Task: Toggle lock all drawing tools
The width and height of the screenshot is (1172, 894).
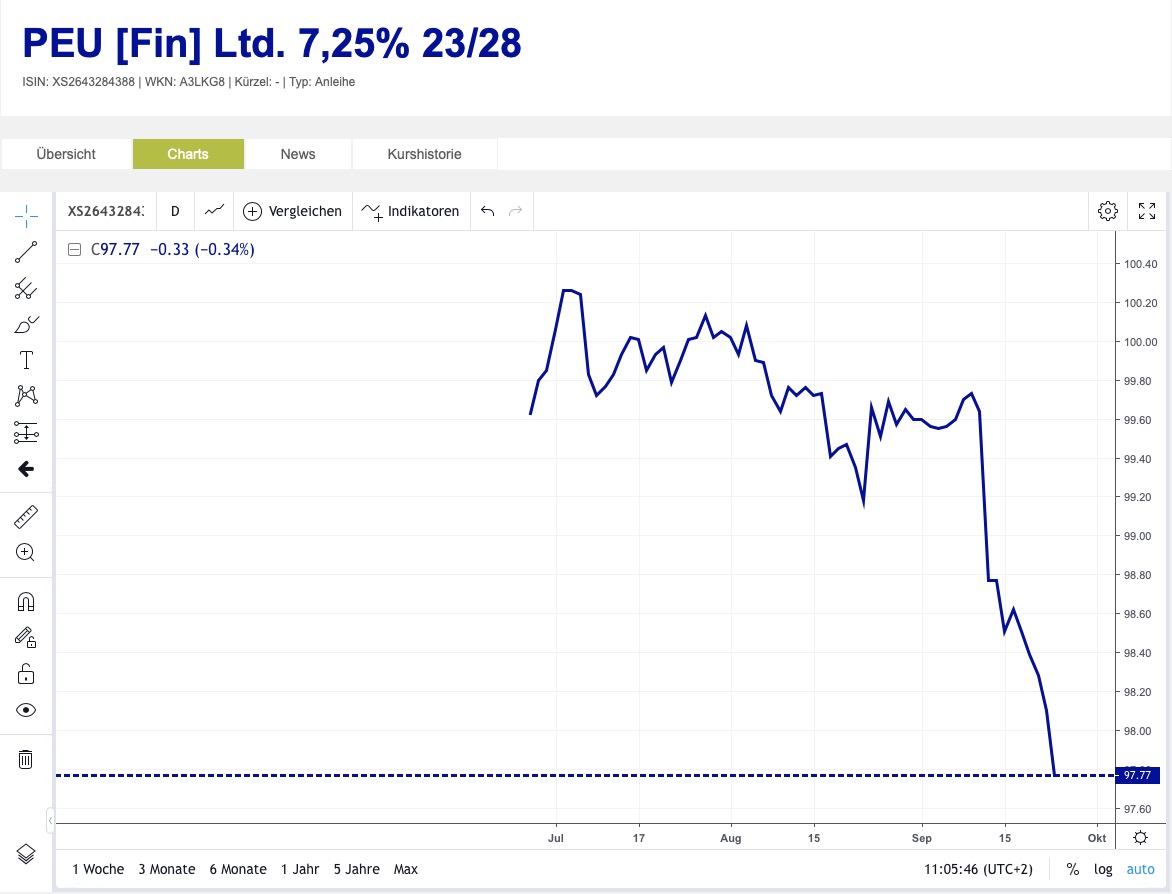Action: pyautogui.click(x=26, y=674)
